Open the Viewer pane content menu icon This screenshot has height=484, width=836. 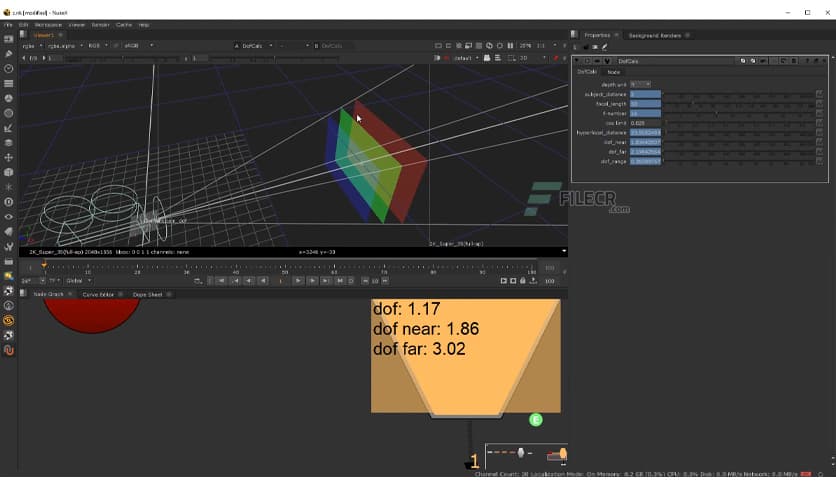pyautogui.click(x=23, y=35)
